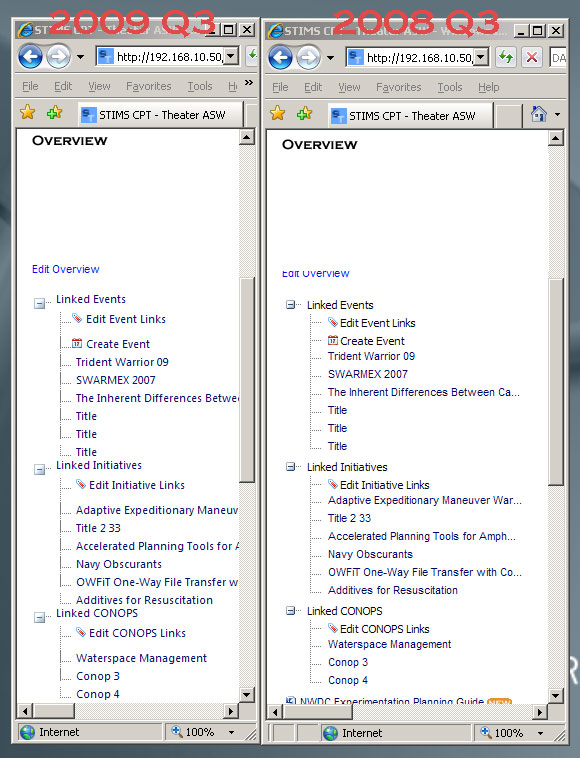Screen dimensions: 580x758
Task: Click the forward arrow in the right browser window
Action: pos(308,58)
